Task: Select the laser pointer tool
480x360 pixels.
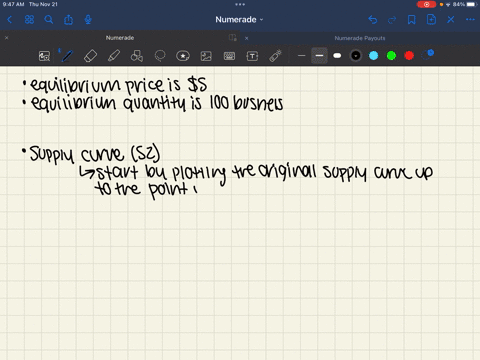Action: [275, 56]
